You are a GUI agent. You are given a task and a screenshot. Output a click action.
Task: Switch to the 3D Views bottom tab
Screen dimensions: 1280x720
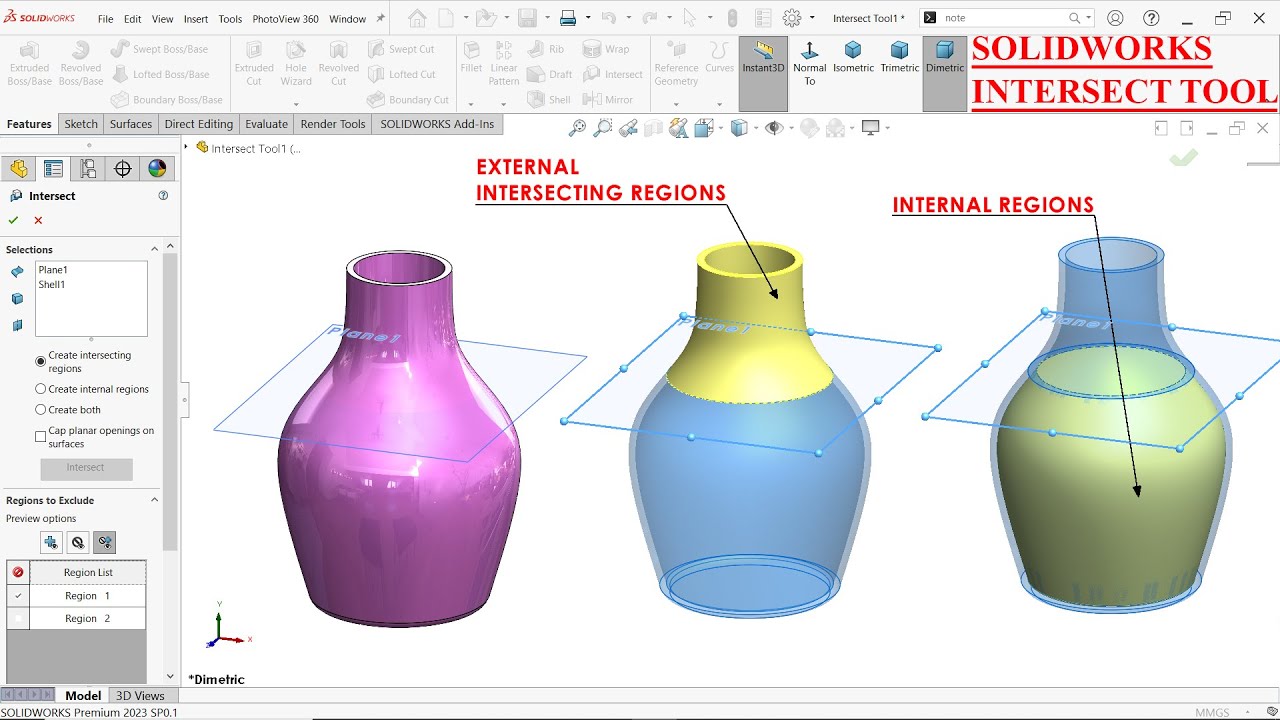point(140,695)
